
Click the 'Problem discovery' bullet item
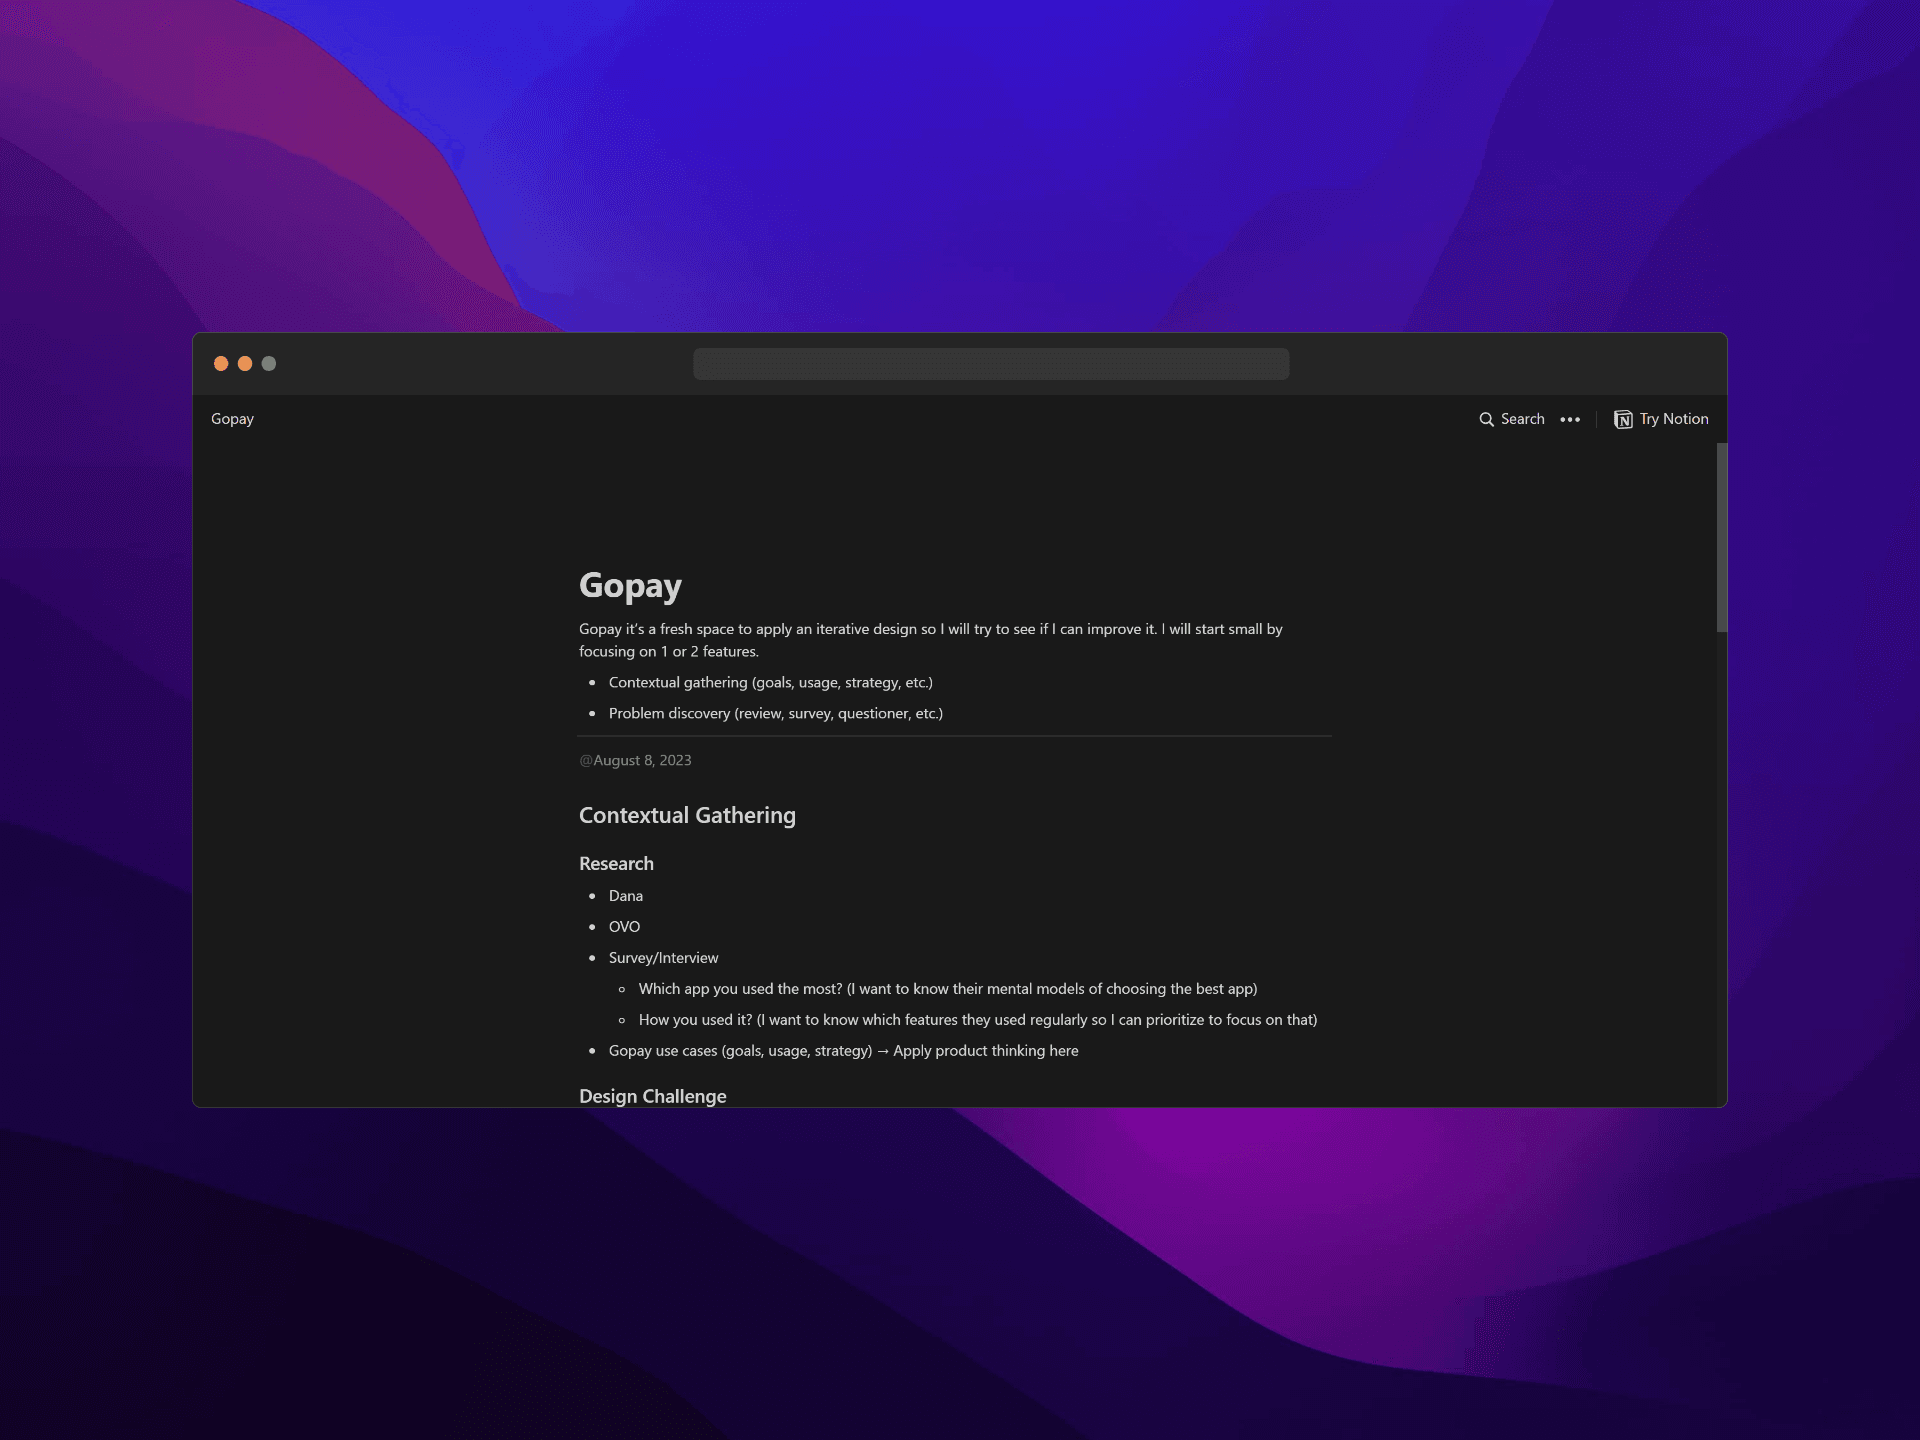tap(775, 713)
